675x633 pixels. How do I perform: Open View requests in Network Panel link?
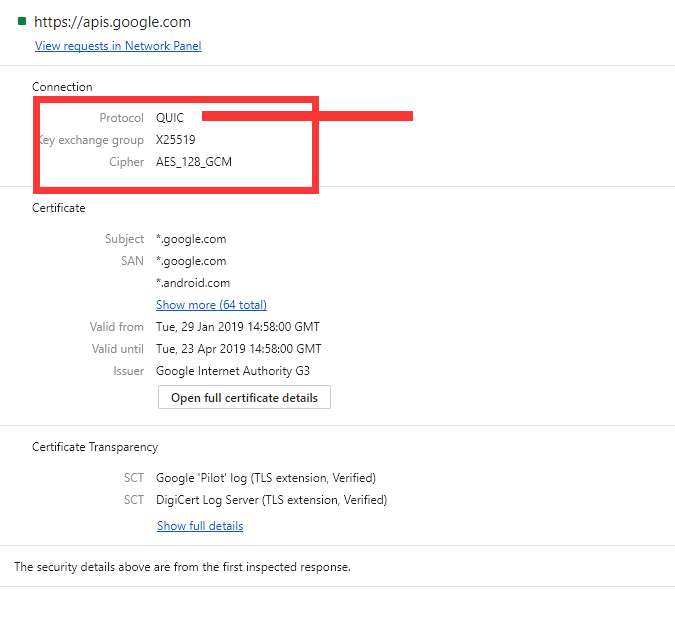(x=118, y=46)
